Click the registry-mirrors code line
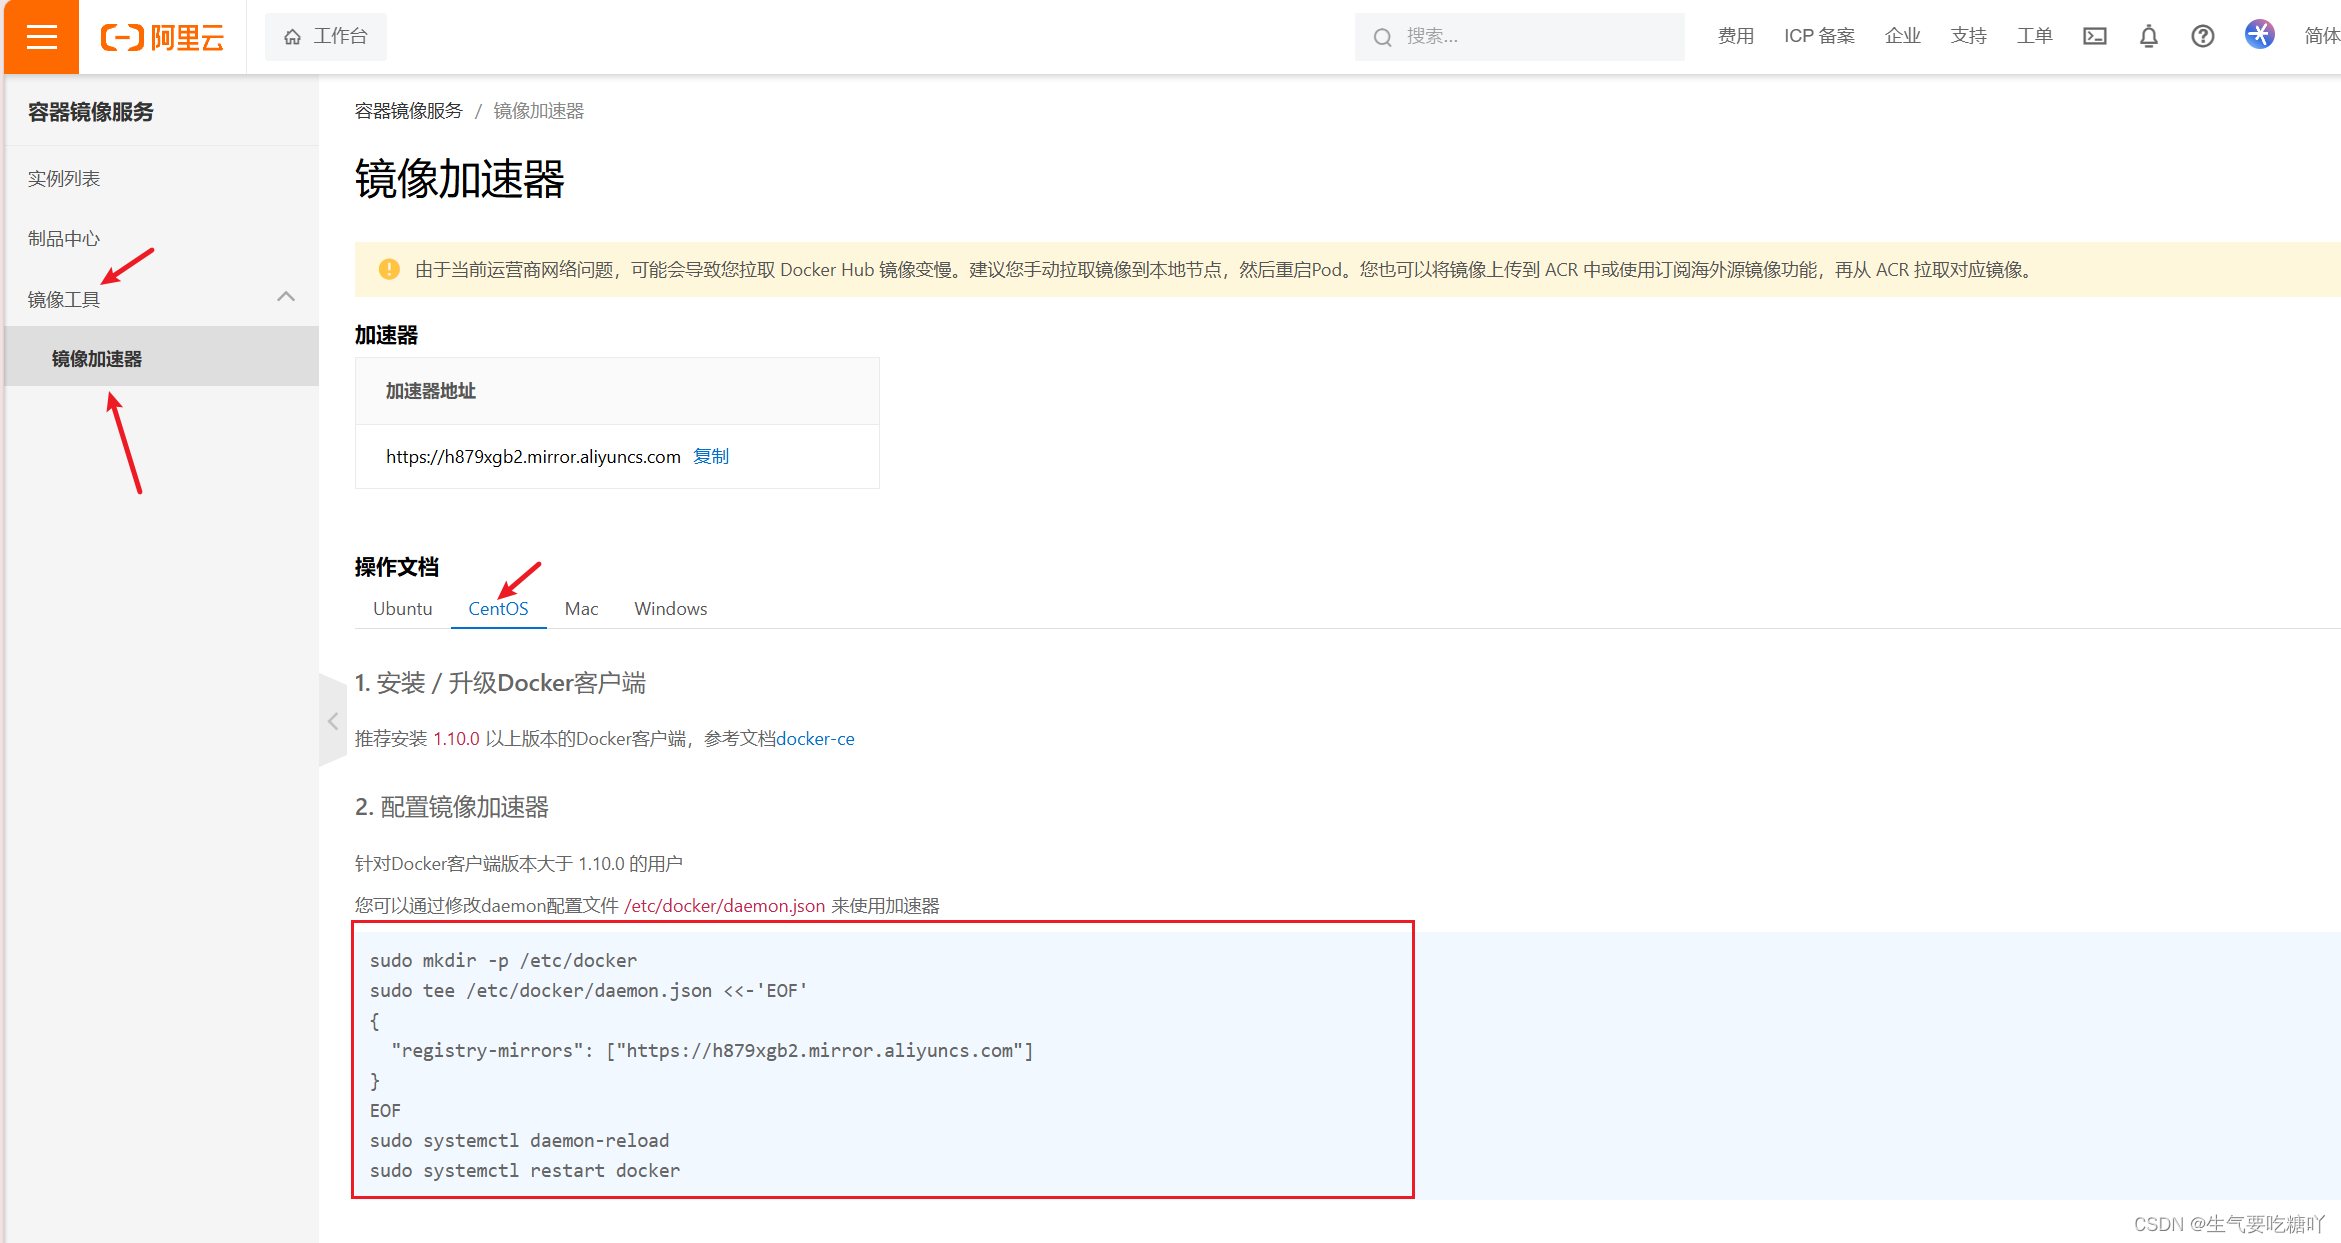 (x=712, y=1051)
